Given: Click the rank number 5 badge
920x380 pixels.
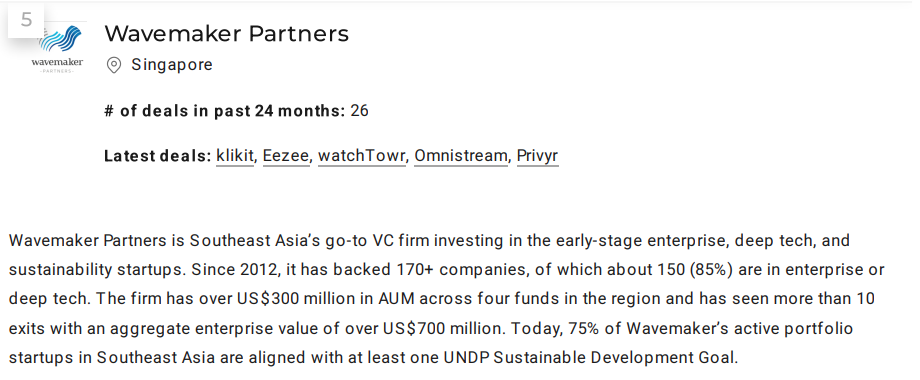Looking at the screenshot, I should coord(26,20).
